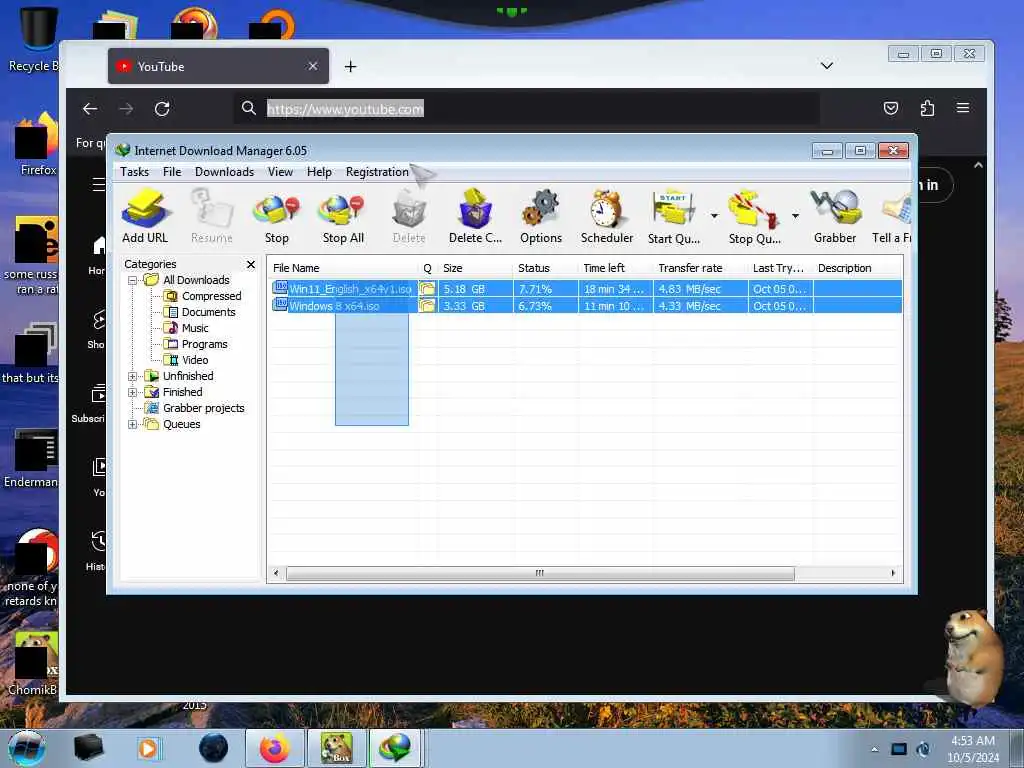The image size is (1024, 768).
Task: Open the Windows Start orb
Action: [x=27, y=748]
